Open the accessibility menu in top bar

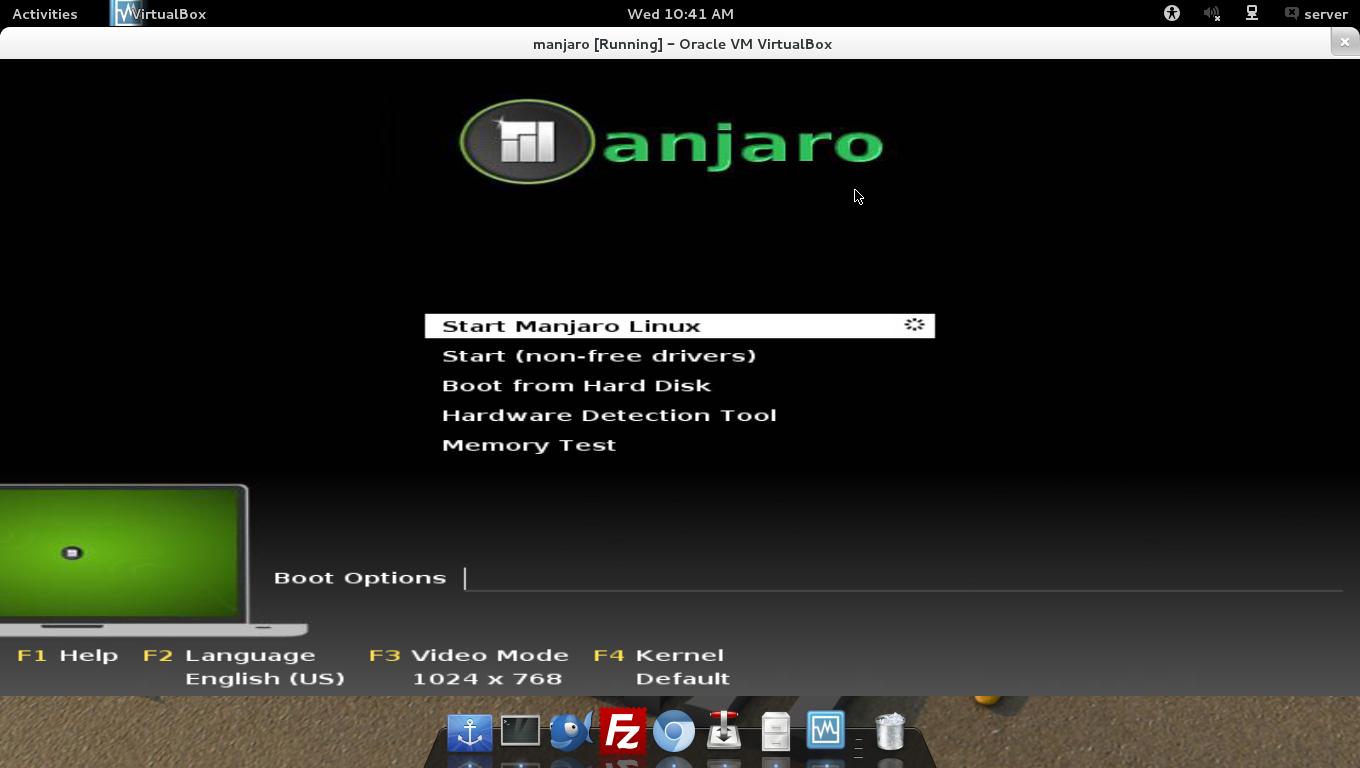coord(1172,14)
